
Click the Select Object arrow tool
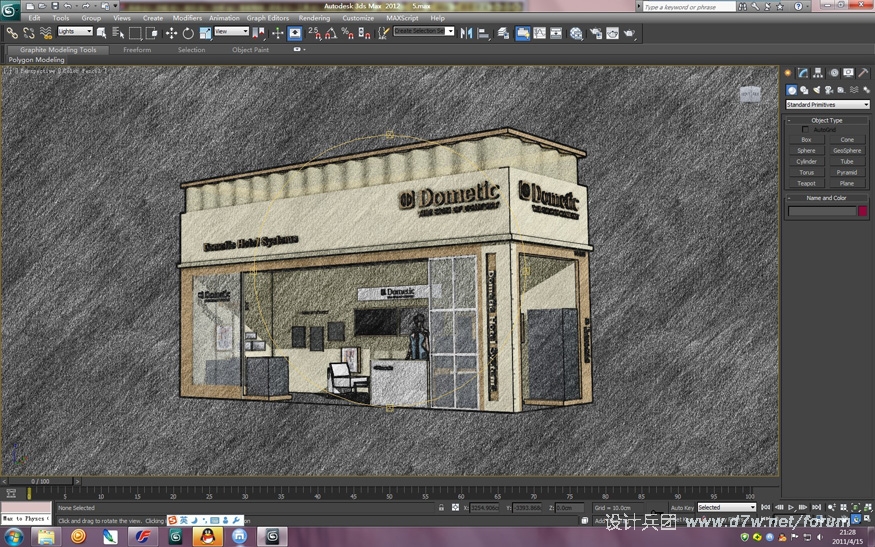tap(101, 33)
